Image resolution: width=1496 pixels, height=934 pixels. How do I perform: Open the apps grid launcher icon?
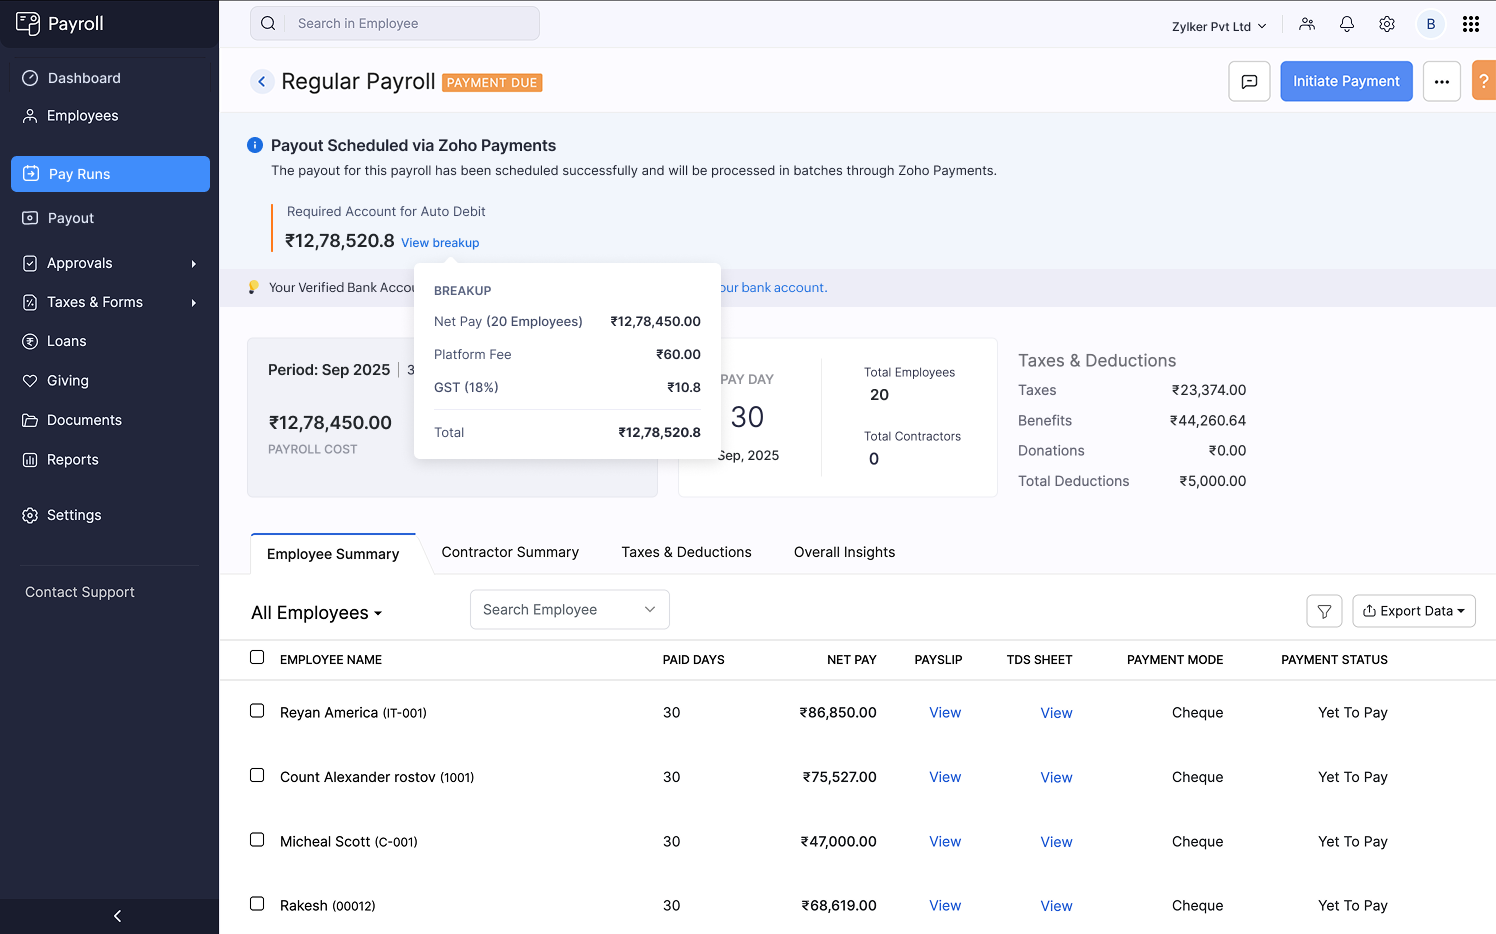(x=1470, y=24)
